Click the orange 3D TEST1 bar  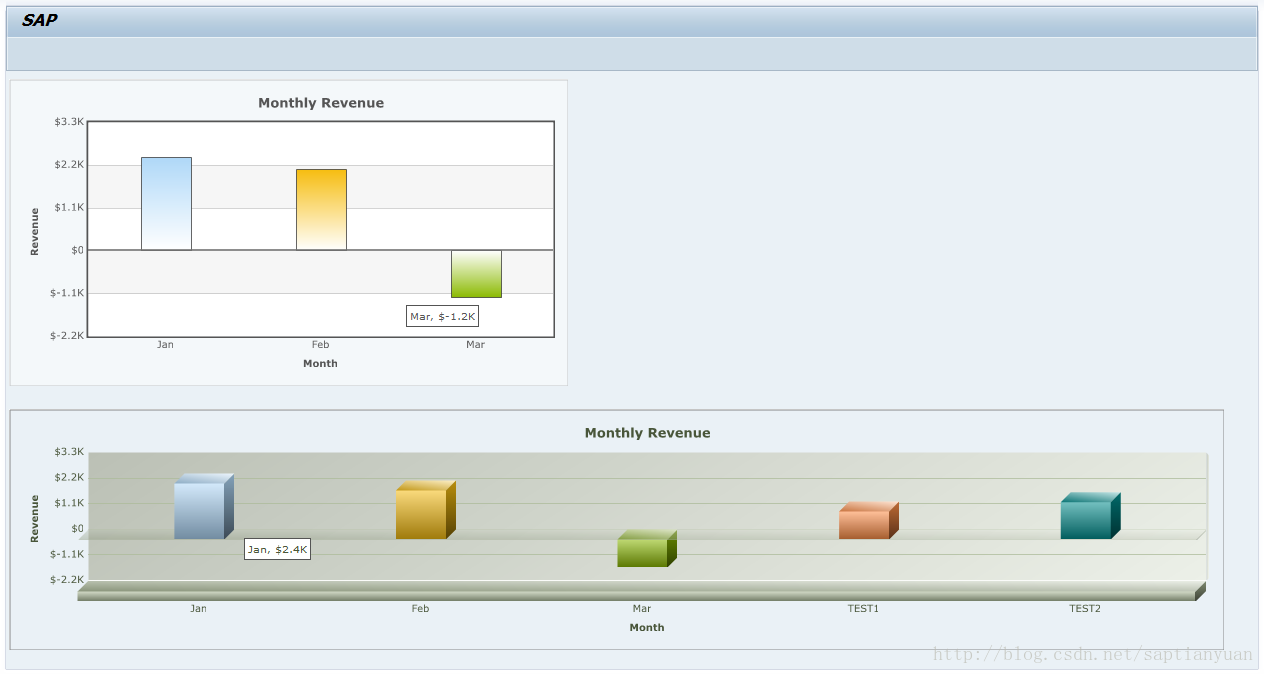(x=869, y=521)
